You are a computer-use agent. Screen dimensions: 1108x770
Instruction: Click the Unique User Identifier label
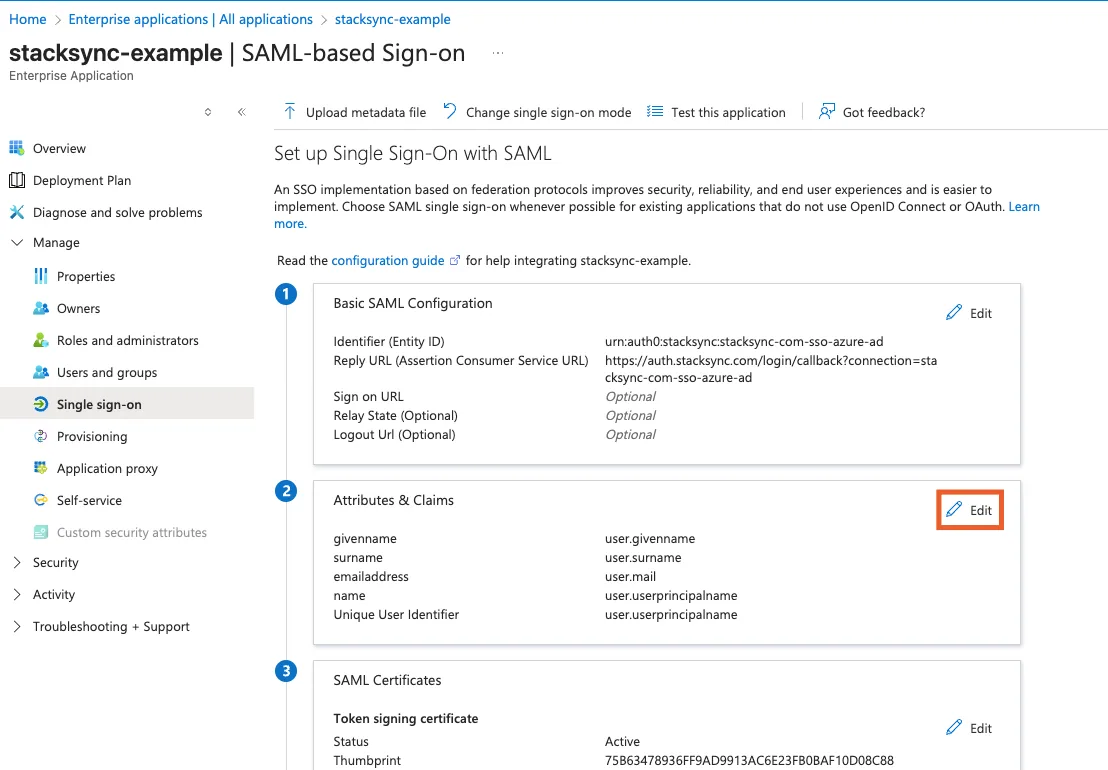(x=396, y=615)
